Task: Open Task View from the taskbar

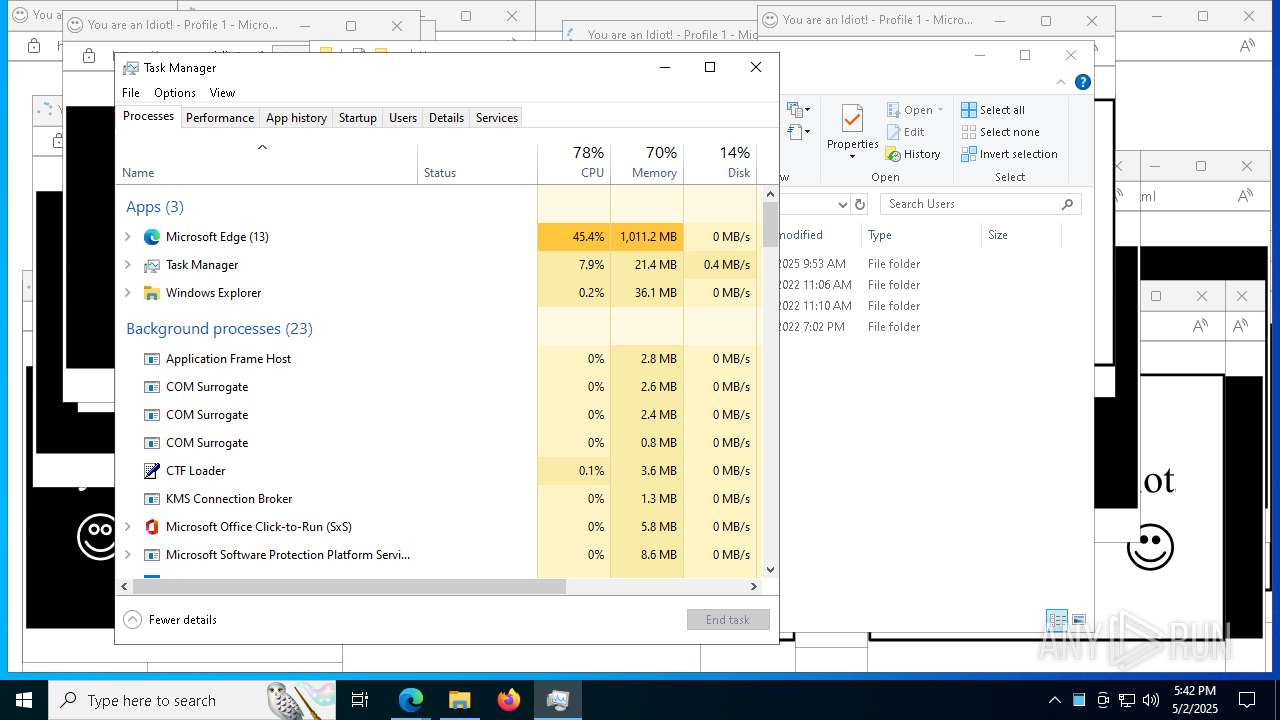Action: point(360,700)
